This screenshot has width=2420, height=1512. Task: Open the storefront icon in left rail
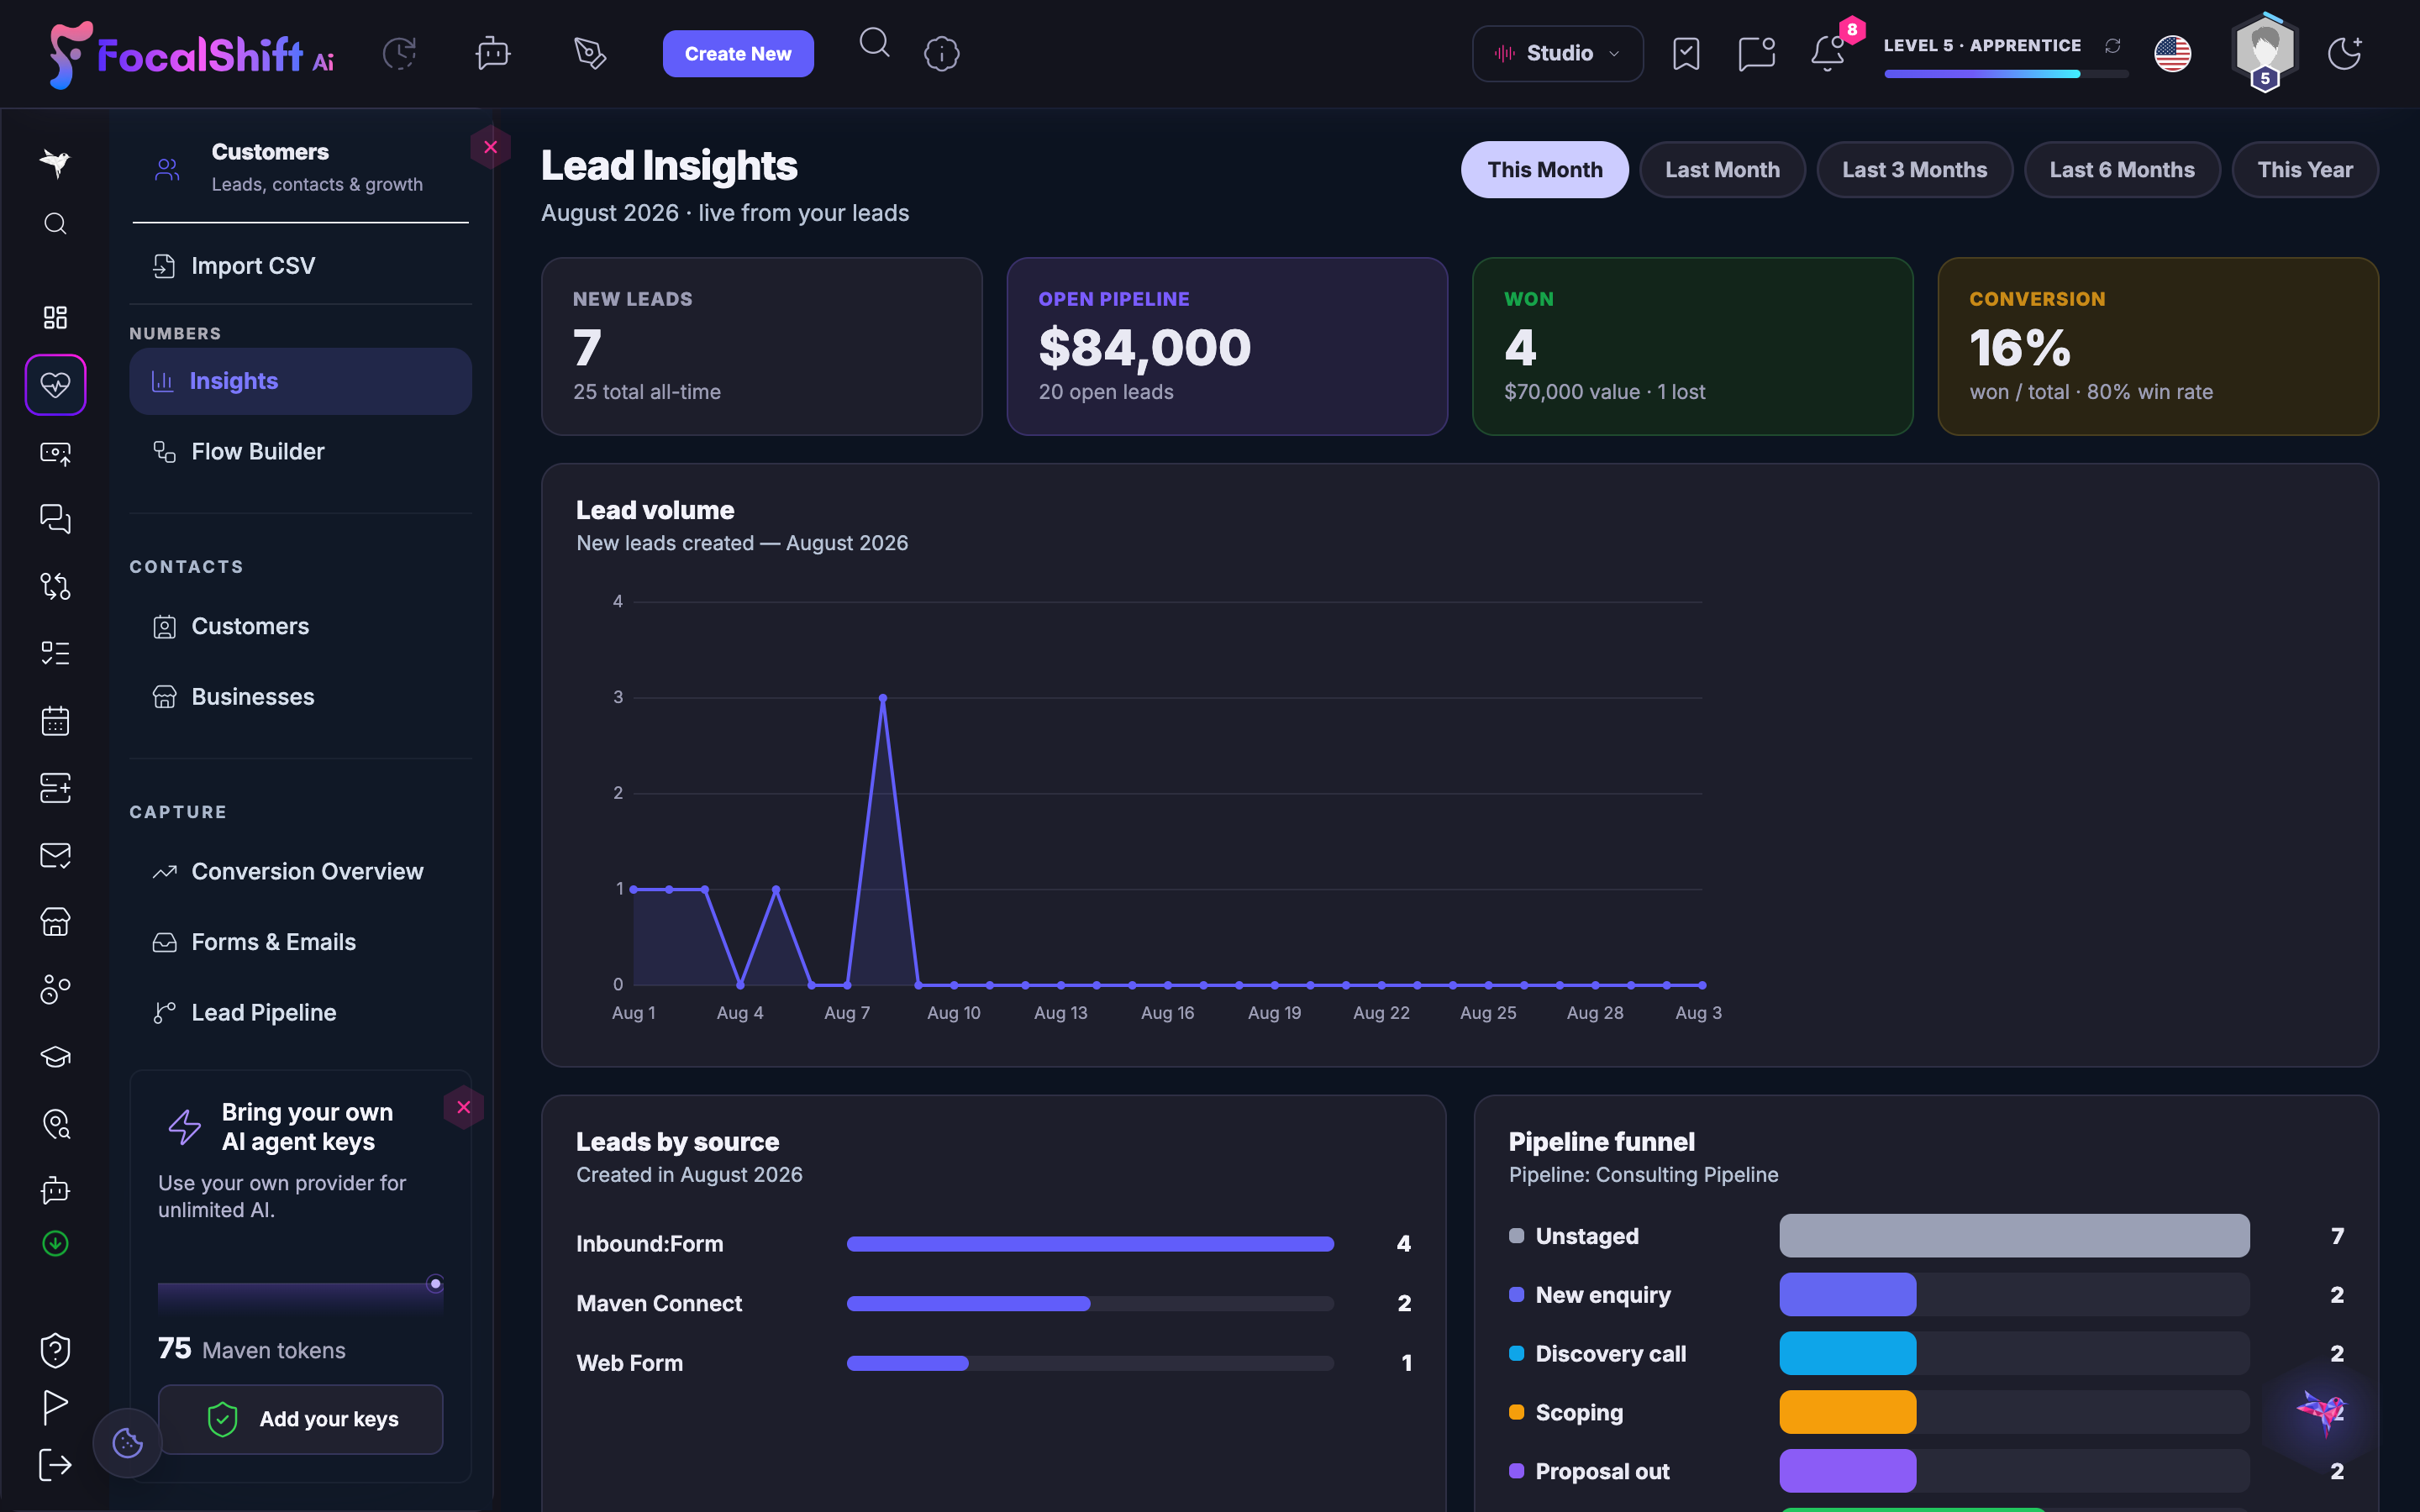(56, 922)
